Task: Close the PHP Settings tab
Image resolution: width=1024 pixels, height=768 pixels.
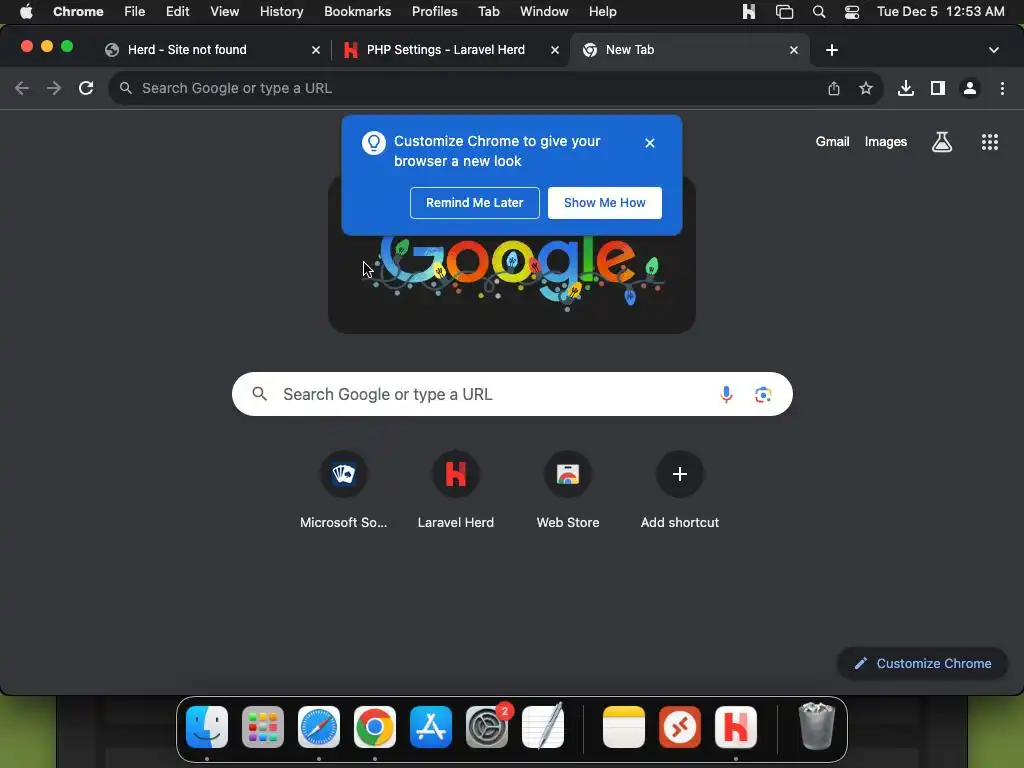Action: coord(555,50)
